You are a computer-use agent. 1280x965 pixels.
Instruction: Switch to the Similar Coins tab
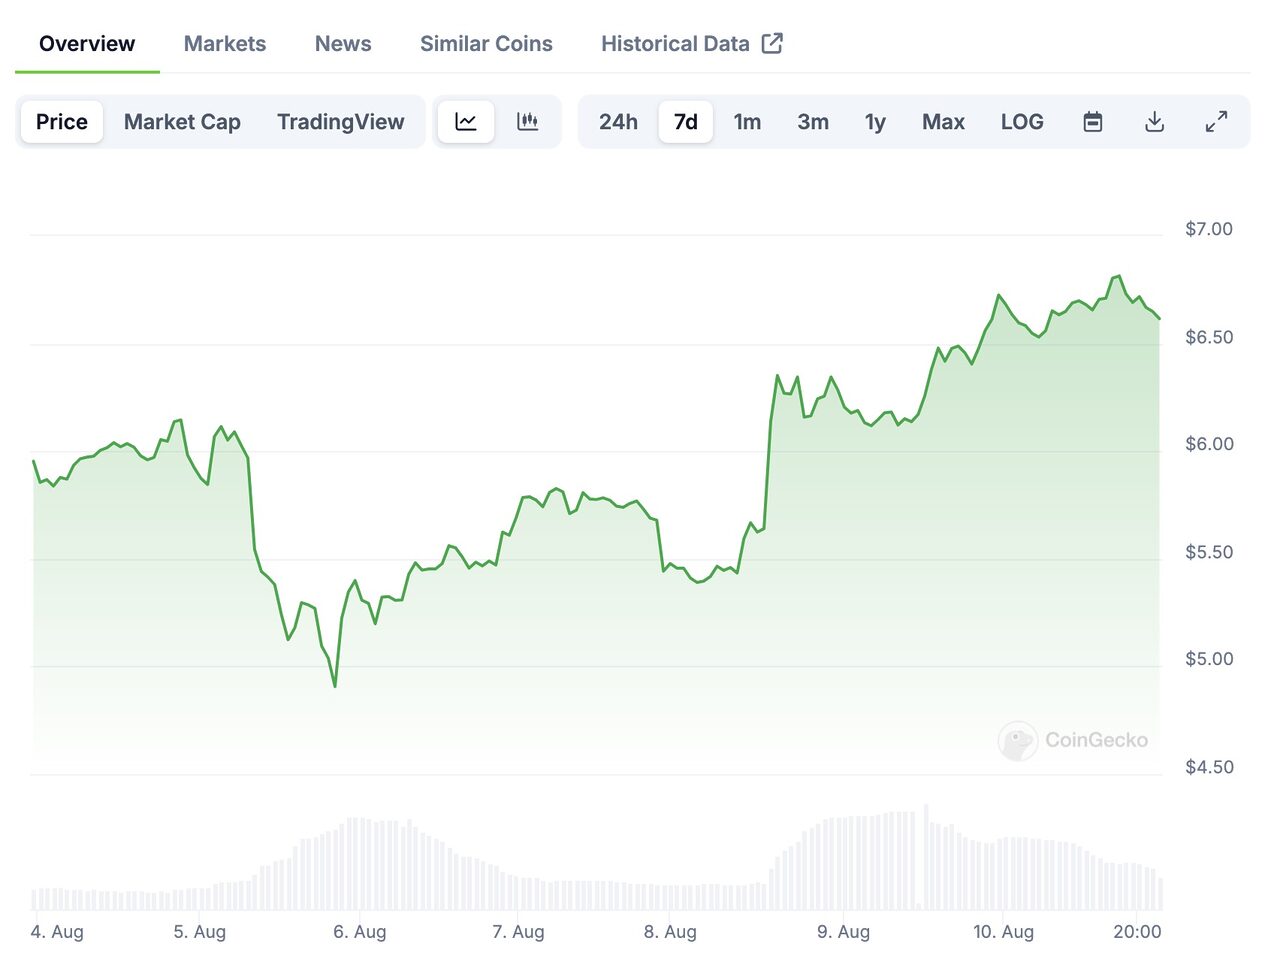click(486, 44)
